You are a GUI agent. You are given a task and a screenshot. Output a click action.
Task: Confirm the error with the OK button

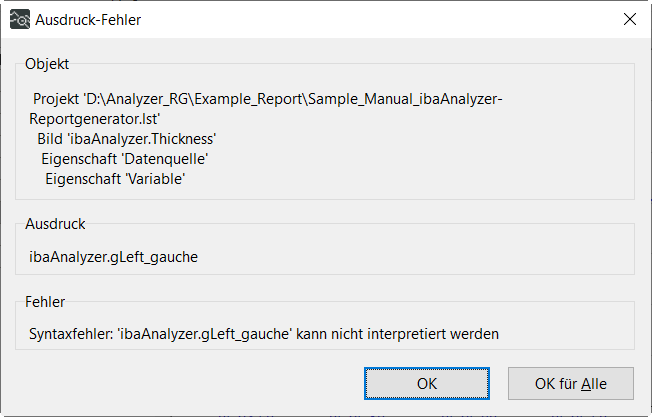pyautogui.click(x=427, y=382)
